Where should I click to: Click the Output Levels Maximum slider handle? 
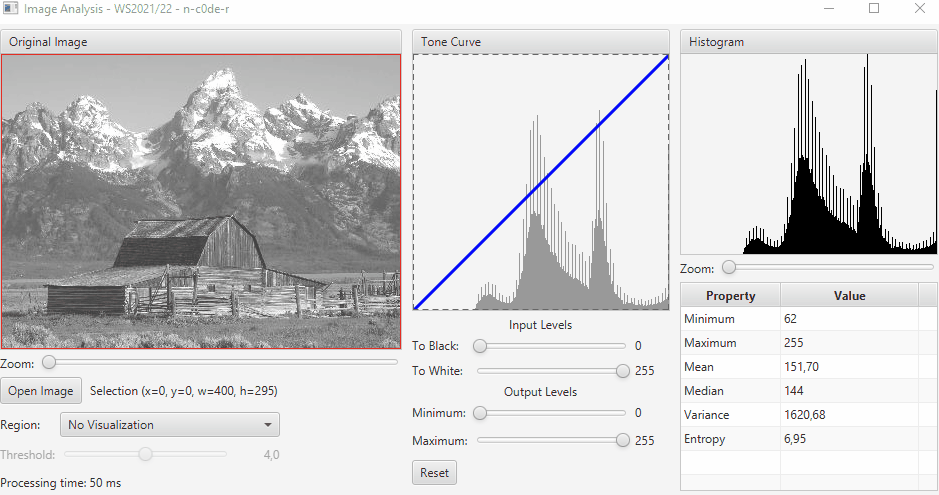point(623,441)
